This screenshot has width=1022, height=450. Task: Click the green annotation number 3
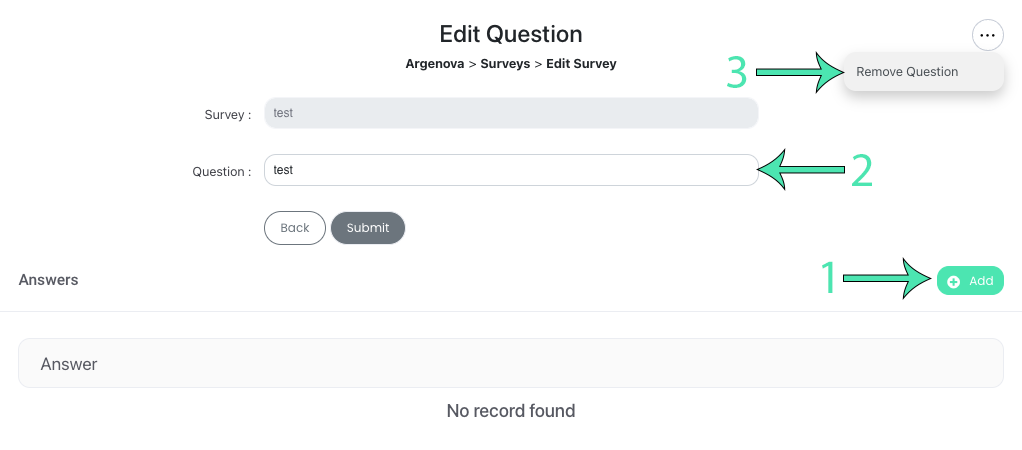pyautogui.click(x=737, y=72)
